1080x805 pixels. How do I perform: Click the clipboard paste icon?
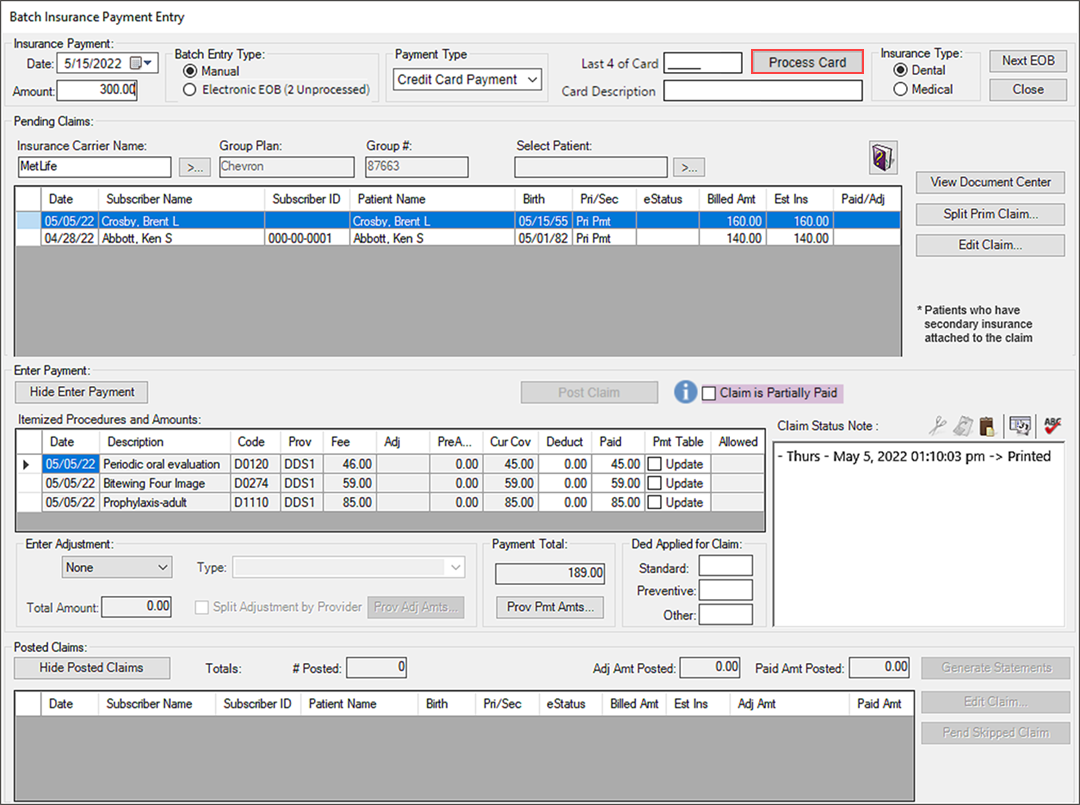tap(986, 426)
